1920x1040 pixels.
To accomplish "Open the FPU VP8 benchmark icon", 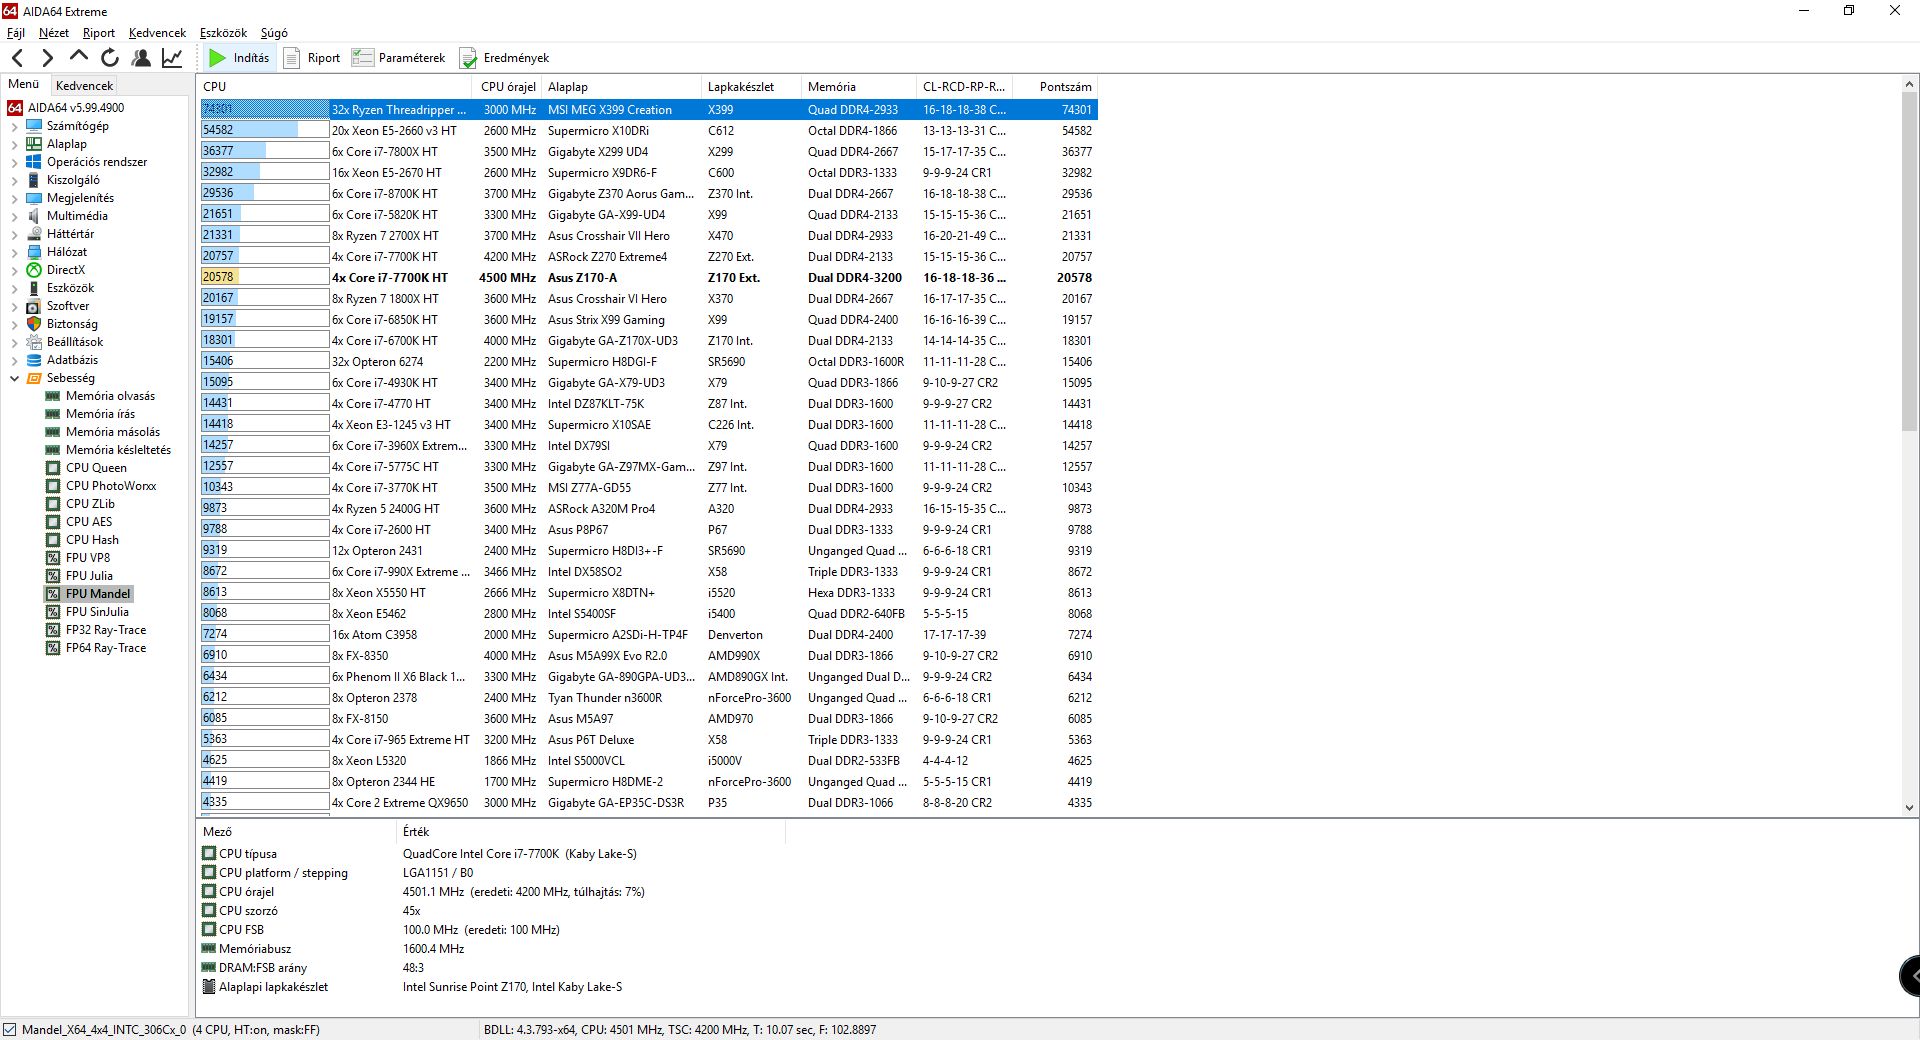I will [x=53, y=558].
